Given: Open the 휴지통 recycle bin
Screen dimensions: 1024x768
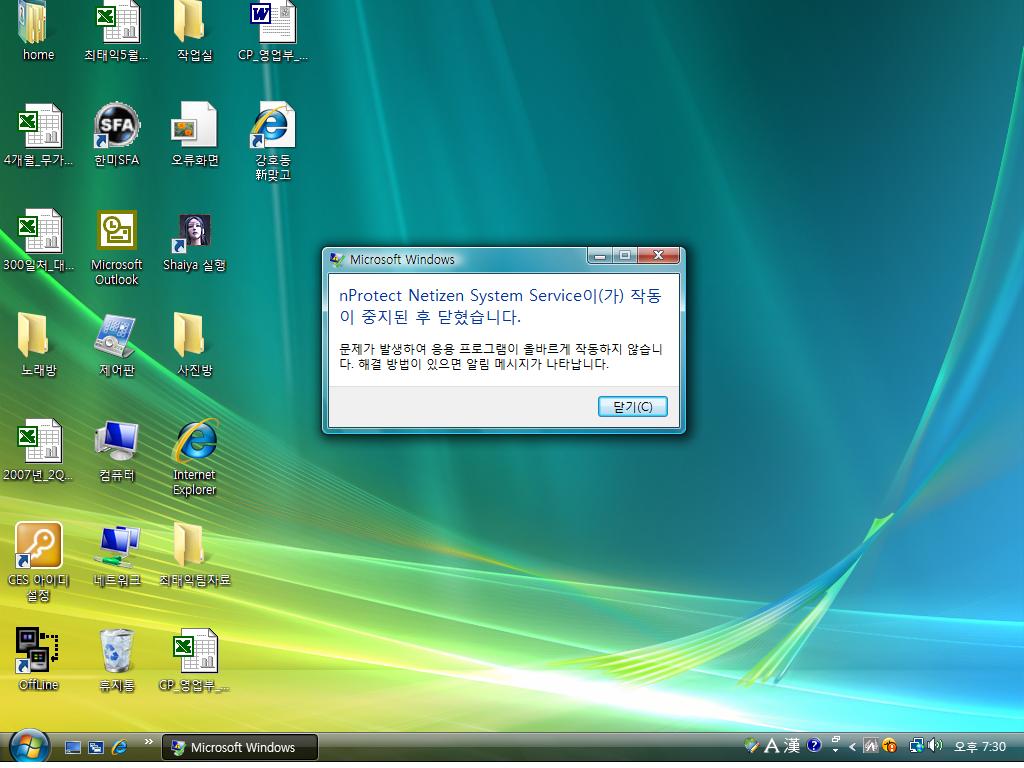Looking at the screenshot, I should click(x=116, y=658).
